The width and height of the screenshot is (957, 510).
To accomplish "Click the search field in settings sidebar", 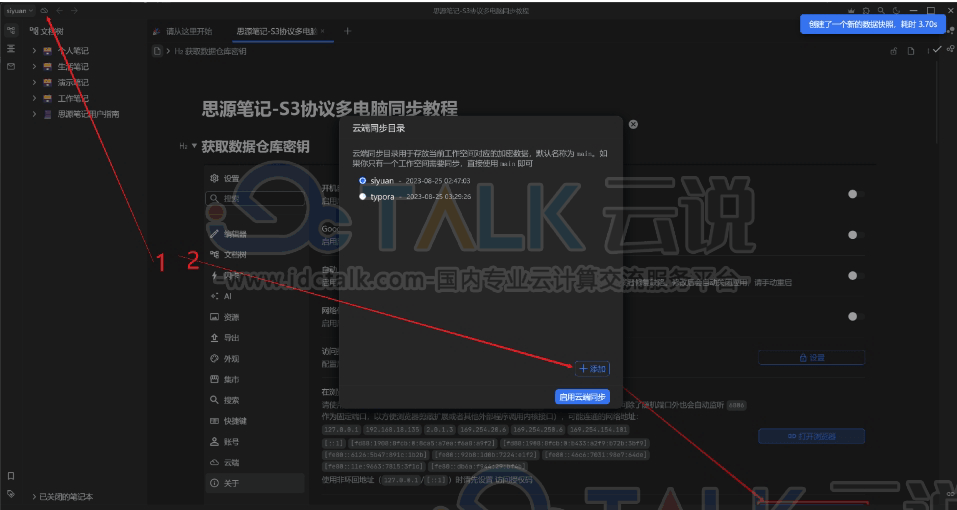I will coord(255,198).
